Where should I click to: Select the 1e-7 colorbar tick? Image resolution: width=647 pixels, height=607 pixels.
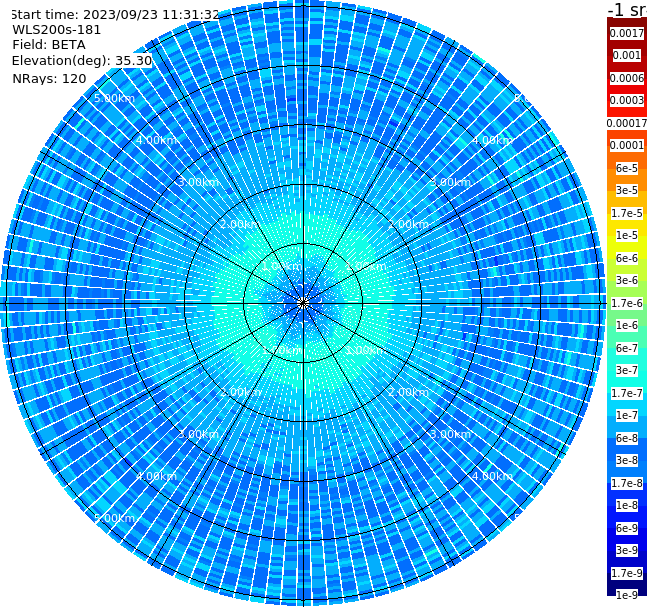click(627, 415)
